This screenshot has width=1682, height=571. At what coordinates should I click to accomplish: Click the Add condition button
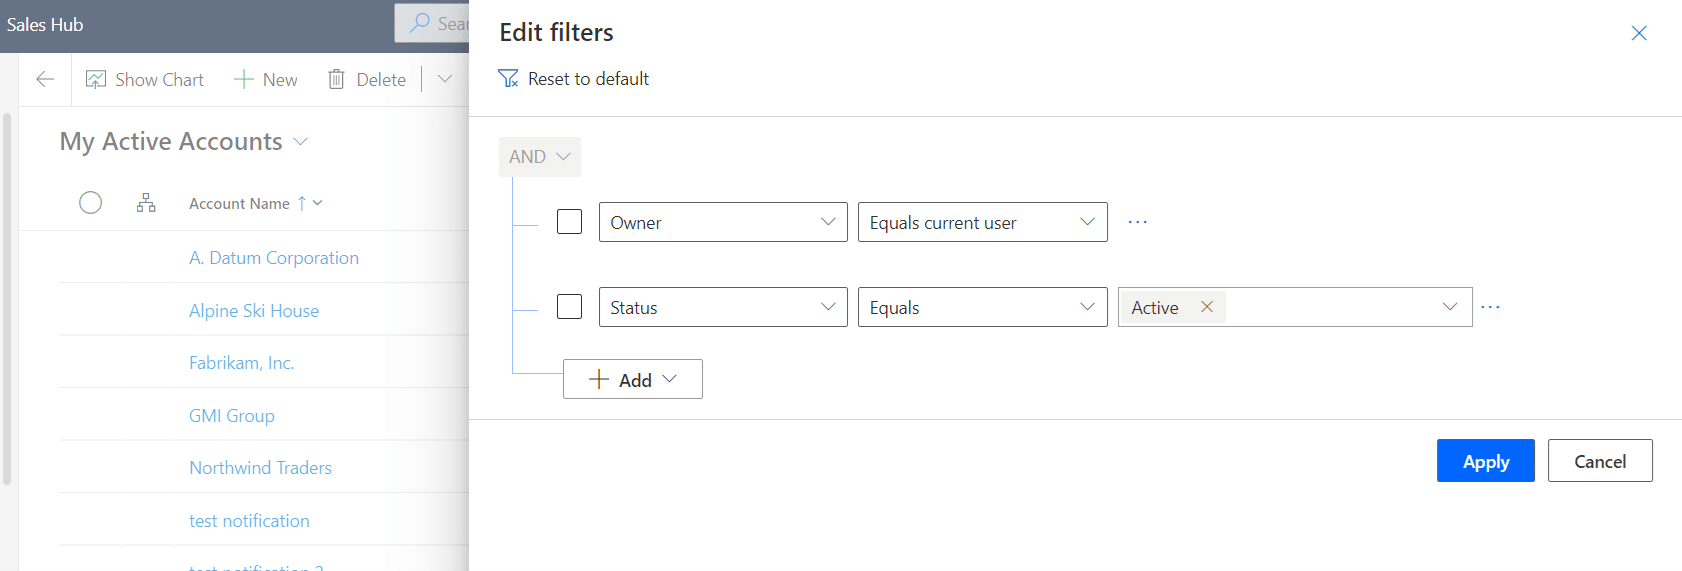[x=633, y=379]
